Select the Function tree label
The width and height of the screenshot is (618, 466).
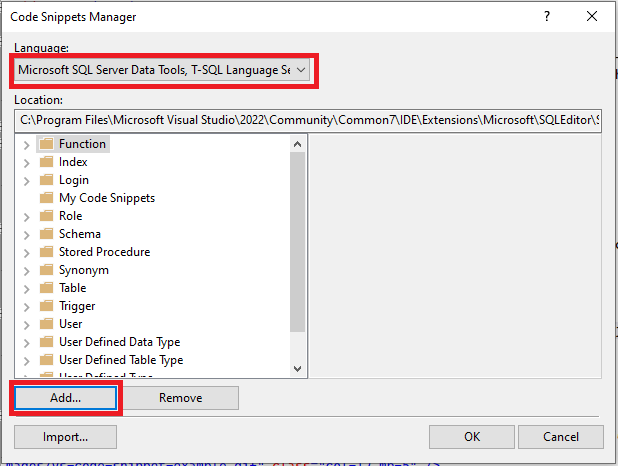pyautogui.click(x=82, y=144)
